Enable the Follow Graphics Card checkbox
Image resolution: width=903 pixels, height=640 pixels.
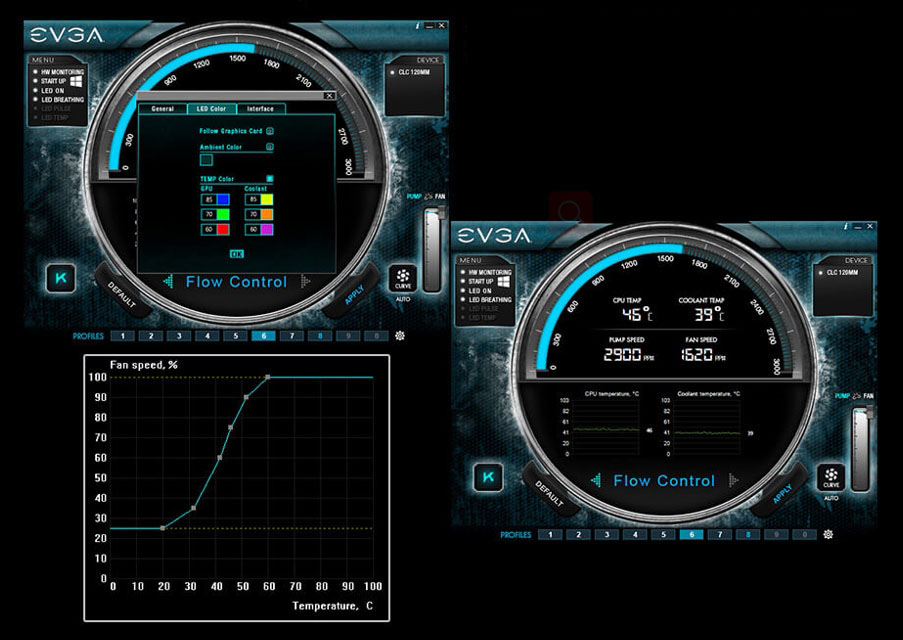[270, 130]
